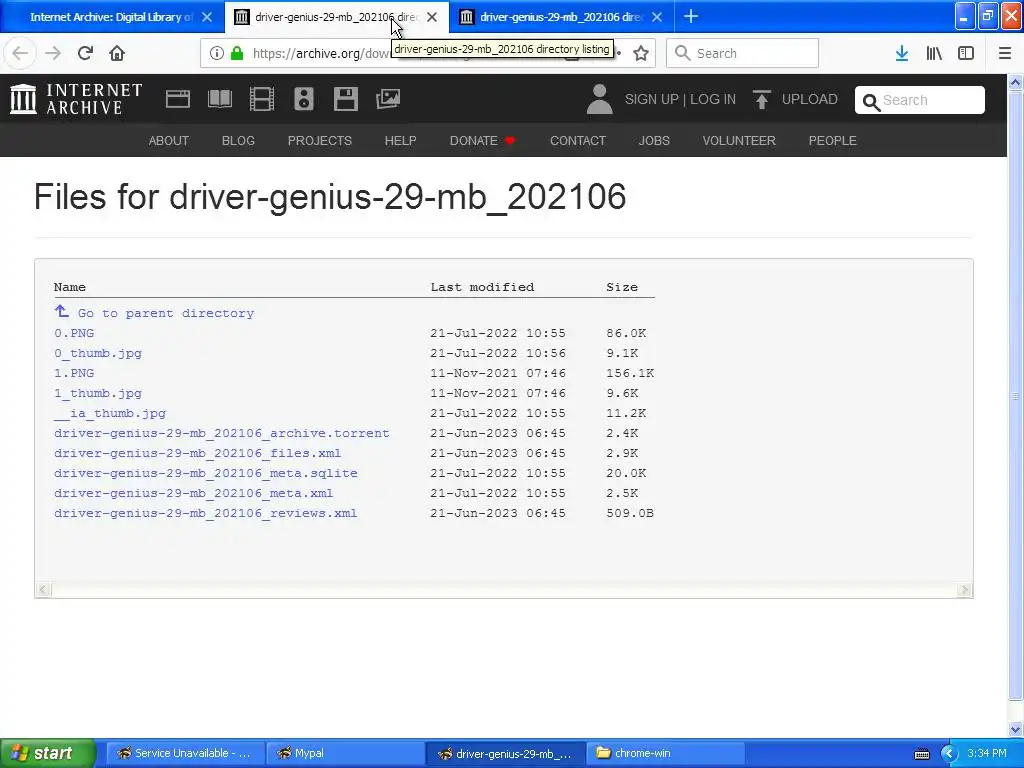The image size is (1024, 768).
Task: Open the DONATE menu item
Action: click(483, 140)
